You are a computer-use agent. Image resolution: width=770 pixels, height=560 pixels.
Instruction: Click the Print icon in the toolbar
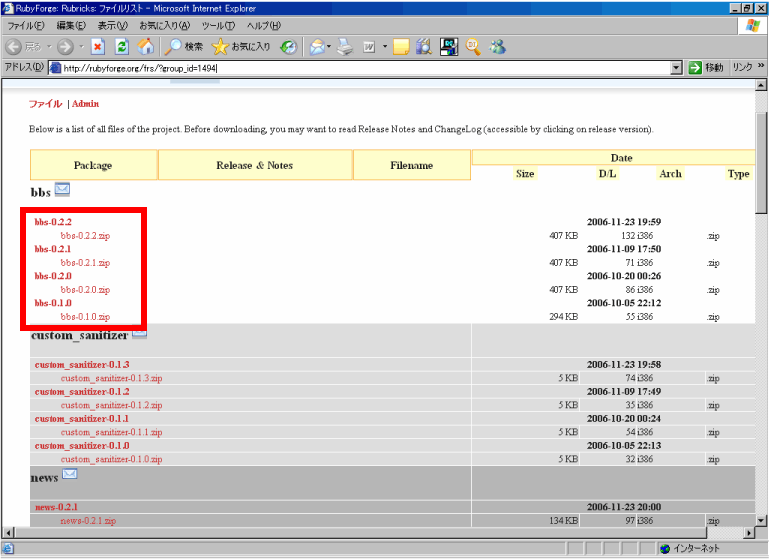point(345,46)
